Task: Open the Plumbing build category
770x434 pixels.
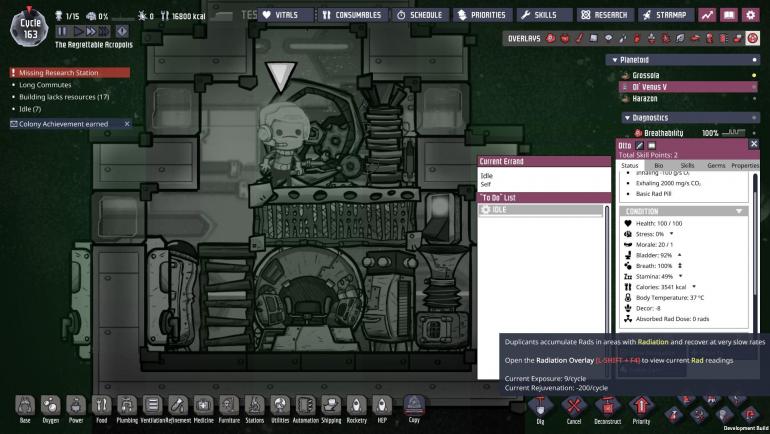Action: (x=127, y=406)
